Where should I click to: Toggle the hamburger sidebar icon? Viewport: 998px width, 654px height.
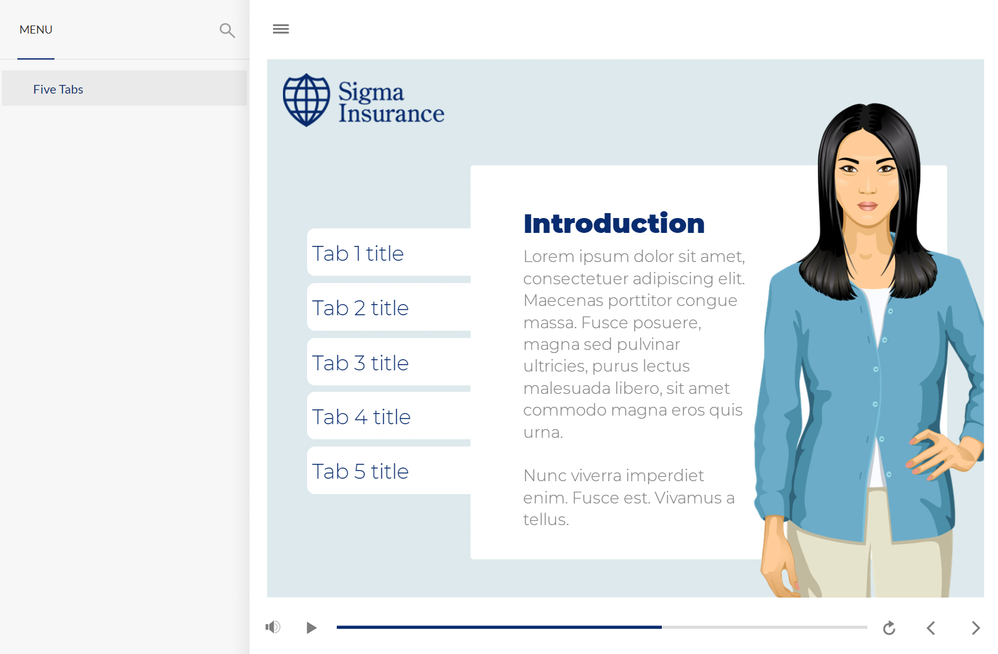coord(281,29)
